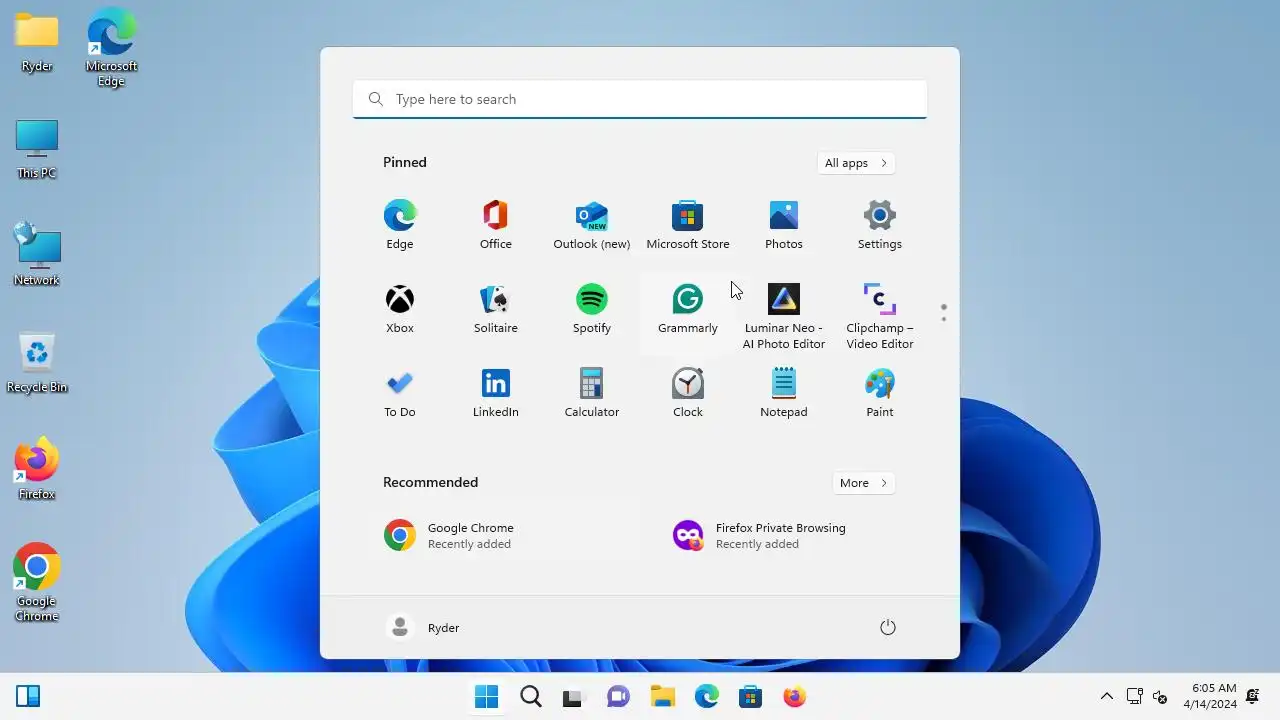Open the Clock app
The image size is (1280, 720).
688,393
